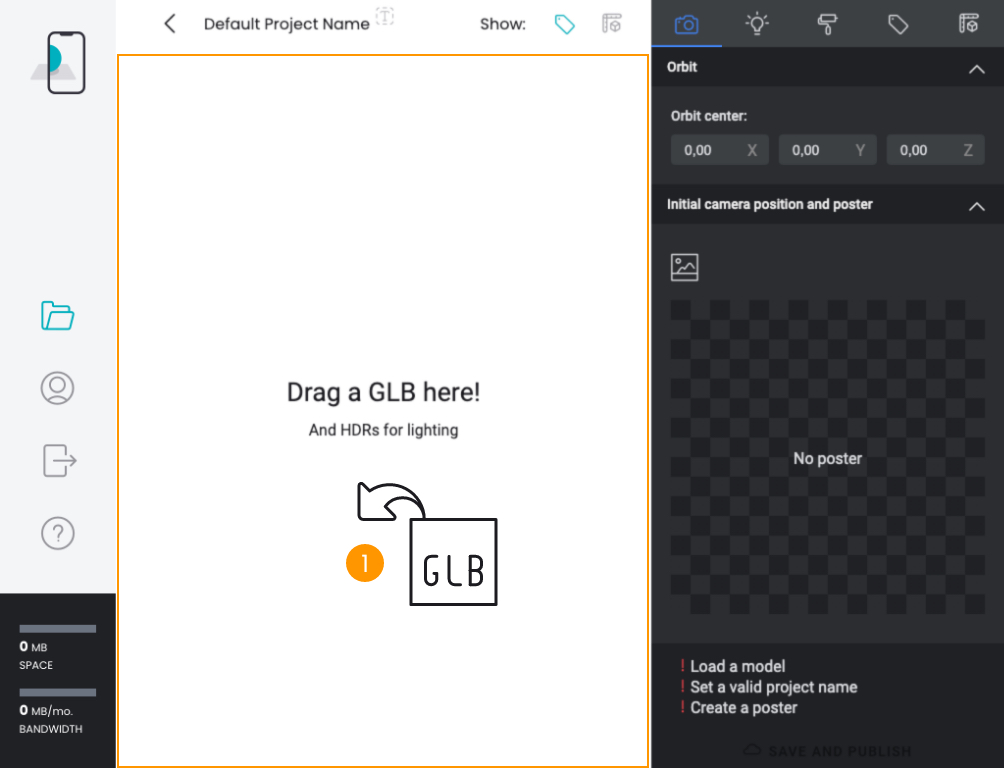Click the back arrow next to project name

[169, 23]
